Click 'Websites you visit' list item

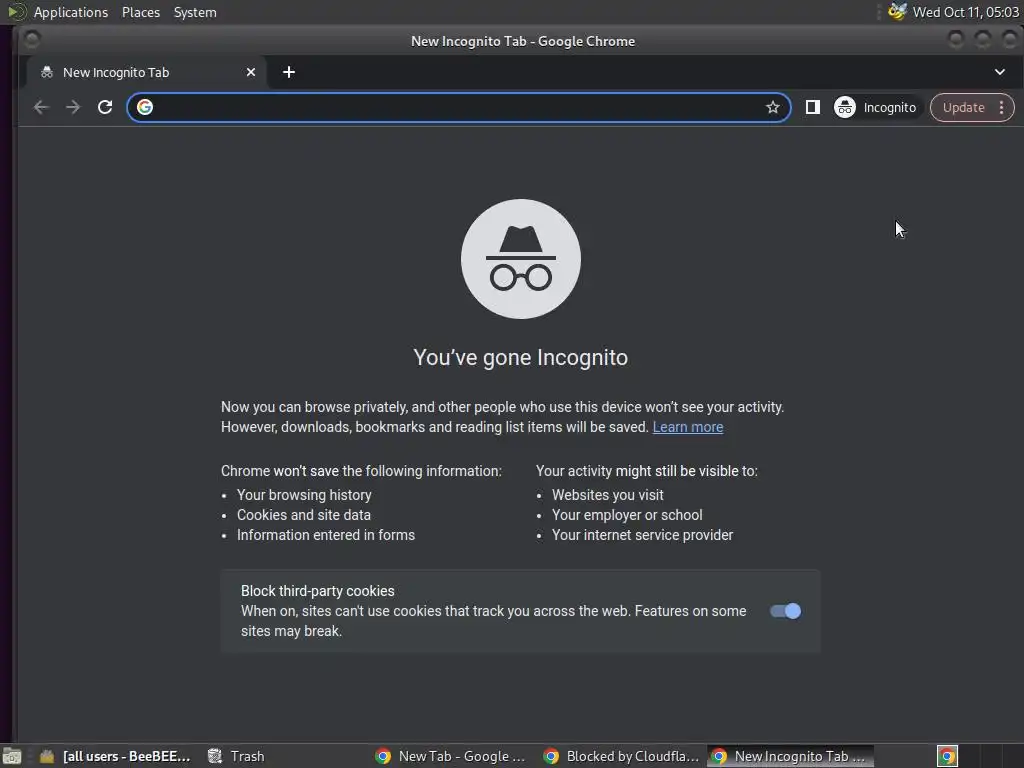click(x=607, y=495)
